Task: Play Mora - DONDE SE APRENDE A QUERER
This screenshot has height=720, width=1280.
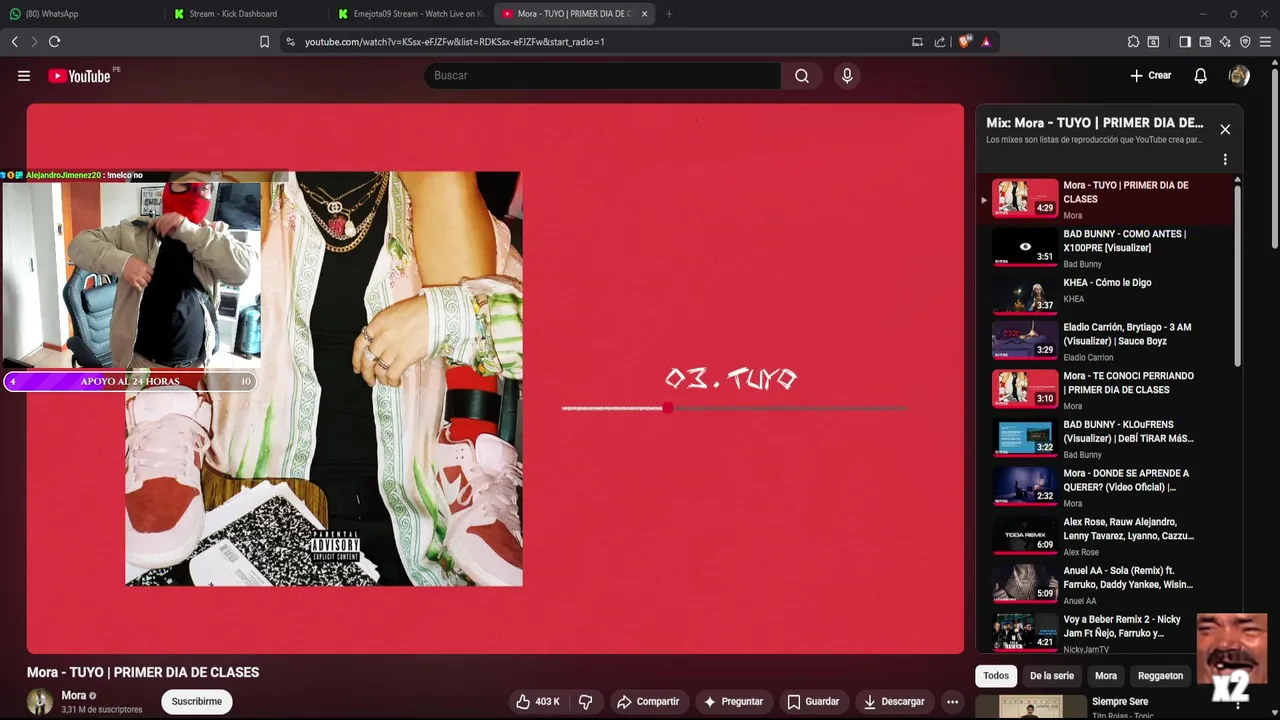Action: [x=1107, y=488]
